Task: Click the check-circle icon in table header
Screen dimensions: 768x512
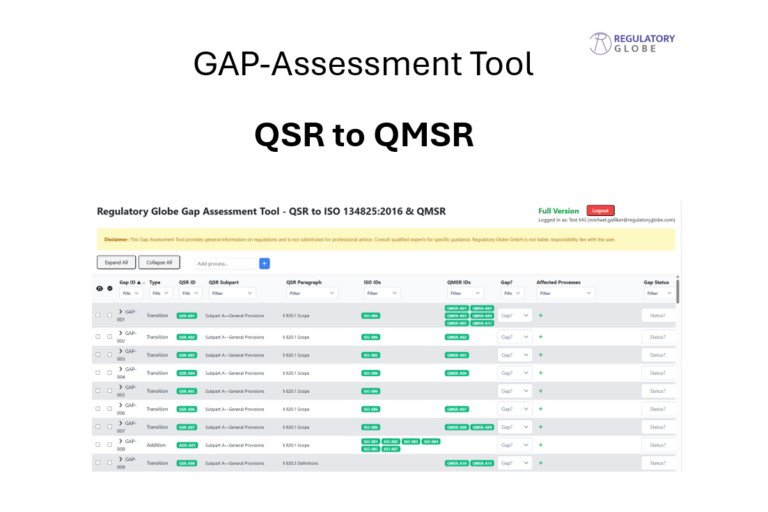Action: [110, 289]
